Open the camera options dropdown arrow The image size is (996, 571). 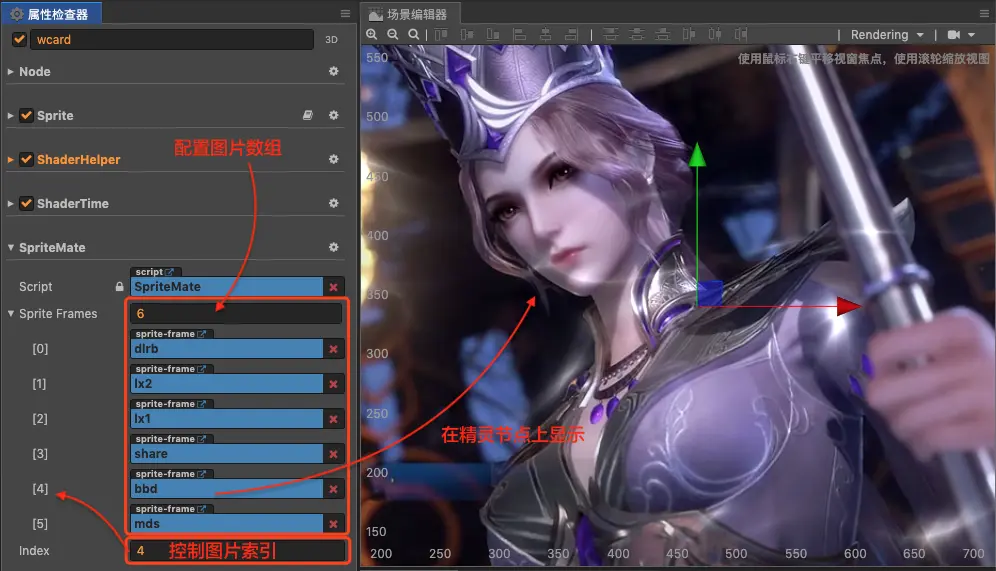click(x=971, y=35)
